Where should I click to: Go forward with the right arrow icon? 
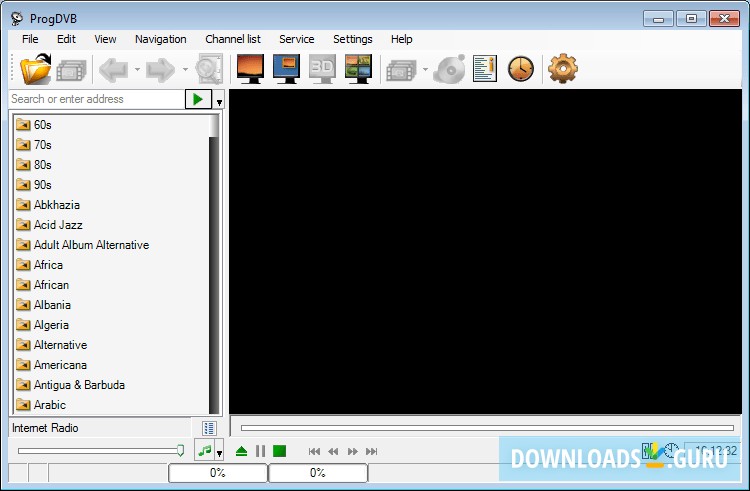point(161,70)
